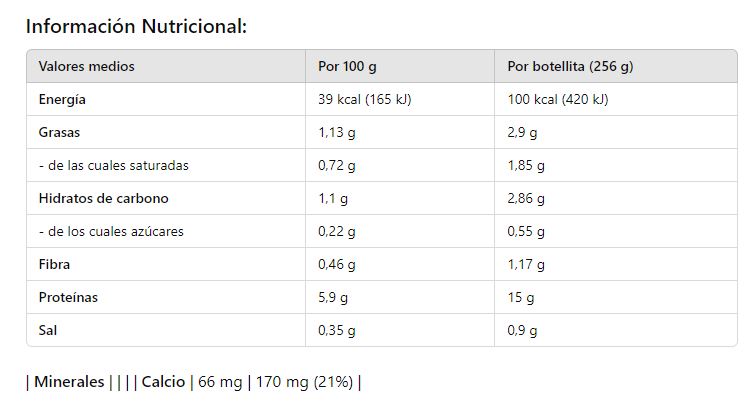Click the Información Nutricional heading
The width and height of the screenshot is (748, 416).
(x=136, y=26)
